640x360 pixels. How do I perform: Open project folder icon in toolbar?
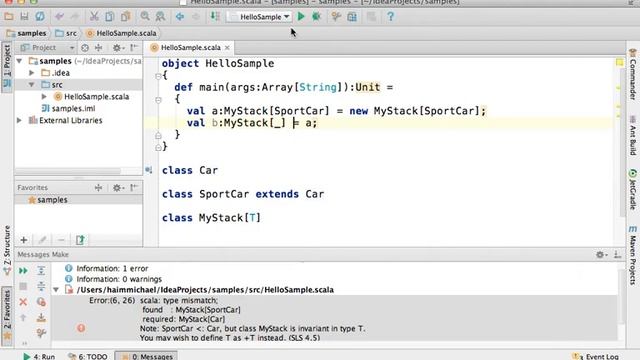click(x=9, y=17)
